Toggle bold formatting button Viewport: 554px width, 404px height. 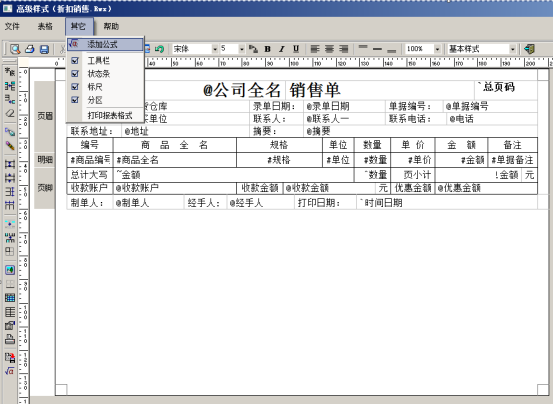(x=267, y=49)
